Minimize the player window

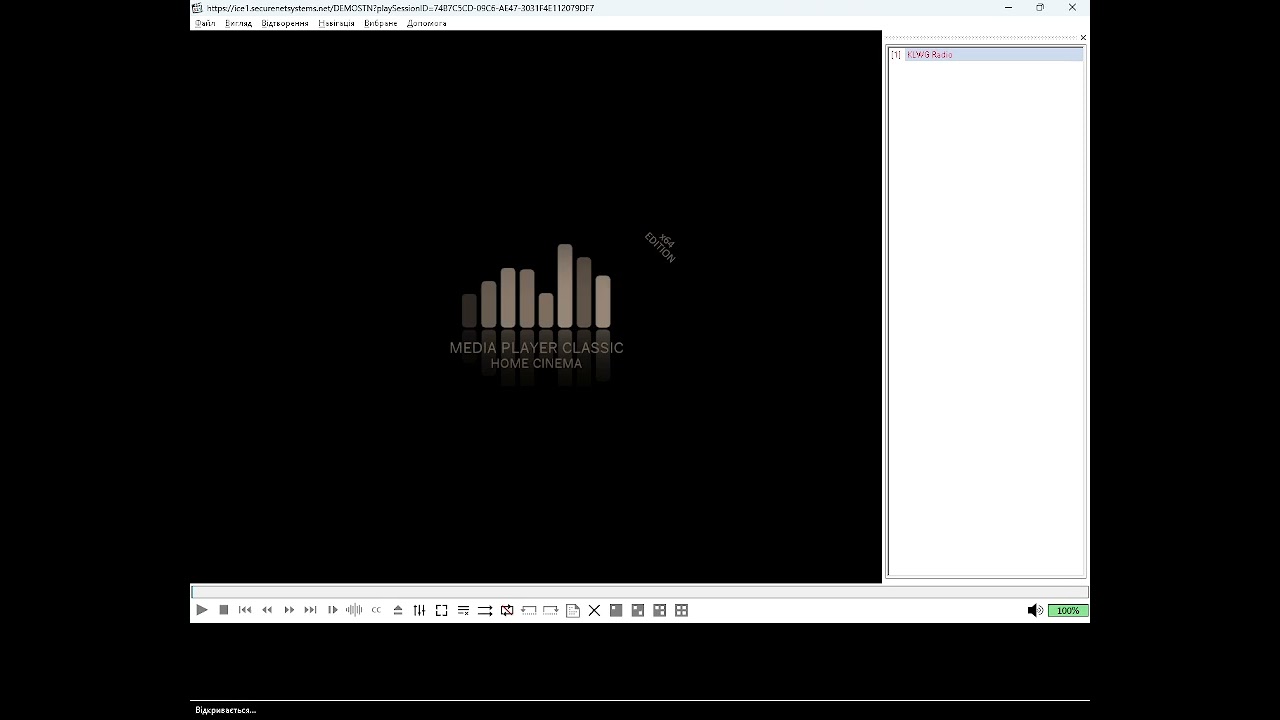coord(1008,8)
